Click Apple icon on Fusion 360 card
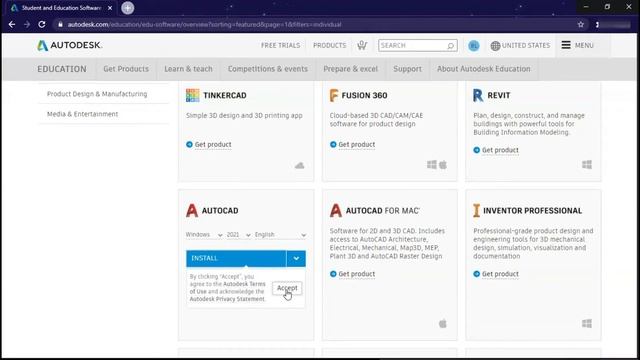 [443, 164]
